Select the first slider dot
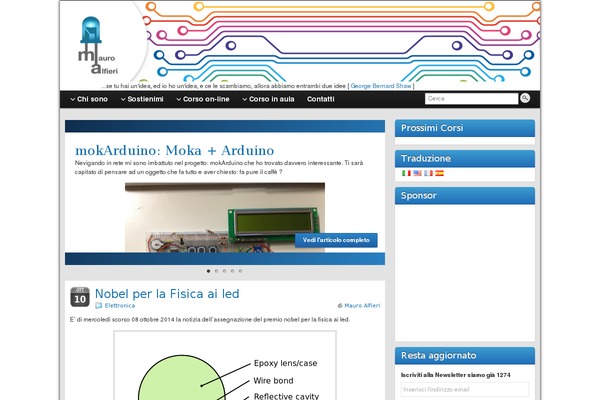 point(209,271)
